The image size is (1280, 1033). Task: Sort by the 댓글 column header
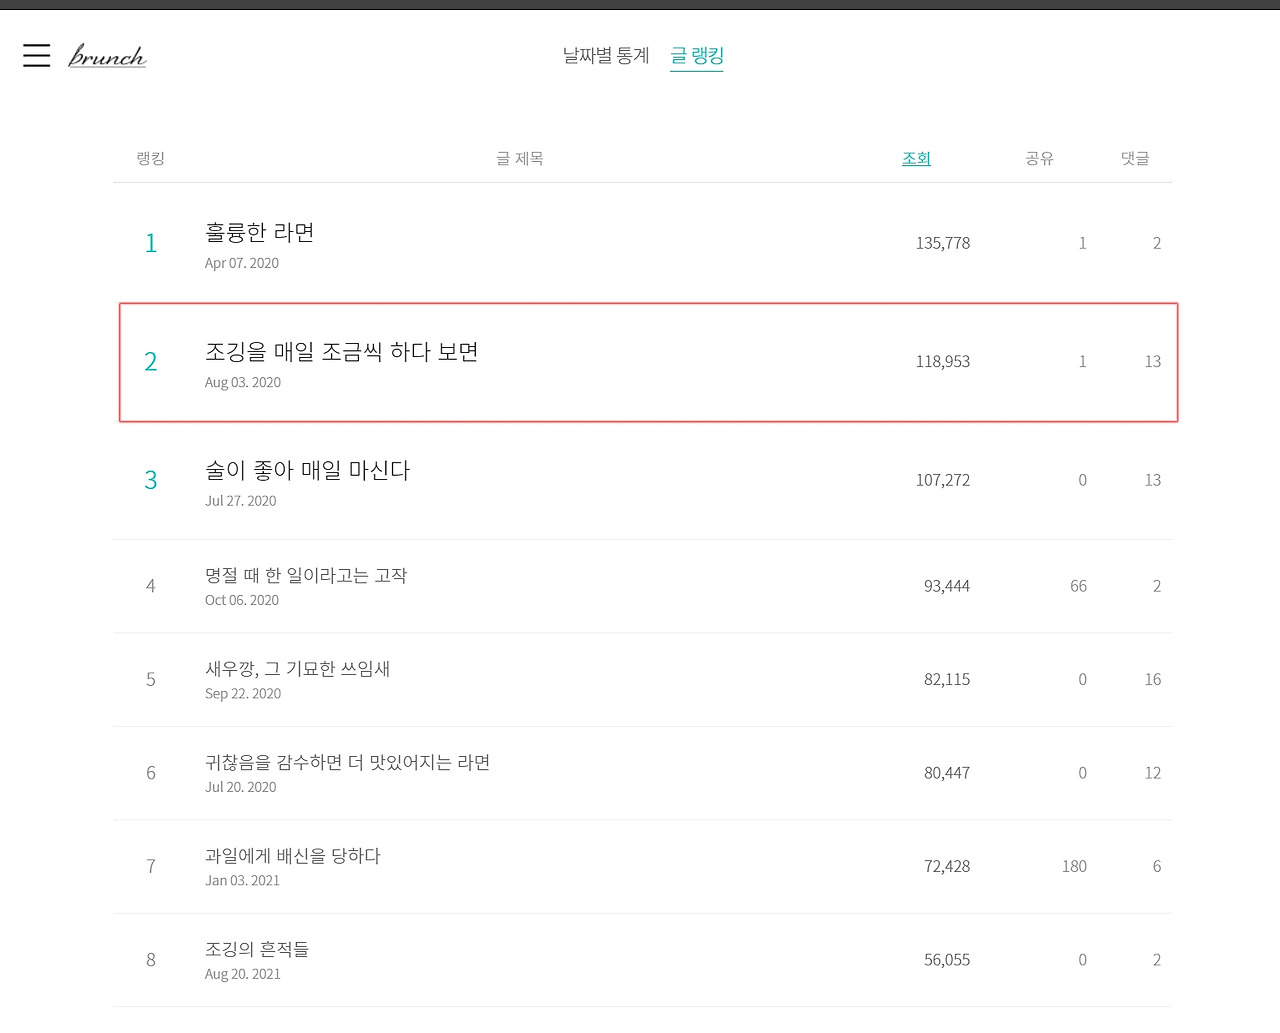(1135, 158)
